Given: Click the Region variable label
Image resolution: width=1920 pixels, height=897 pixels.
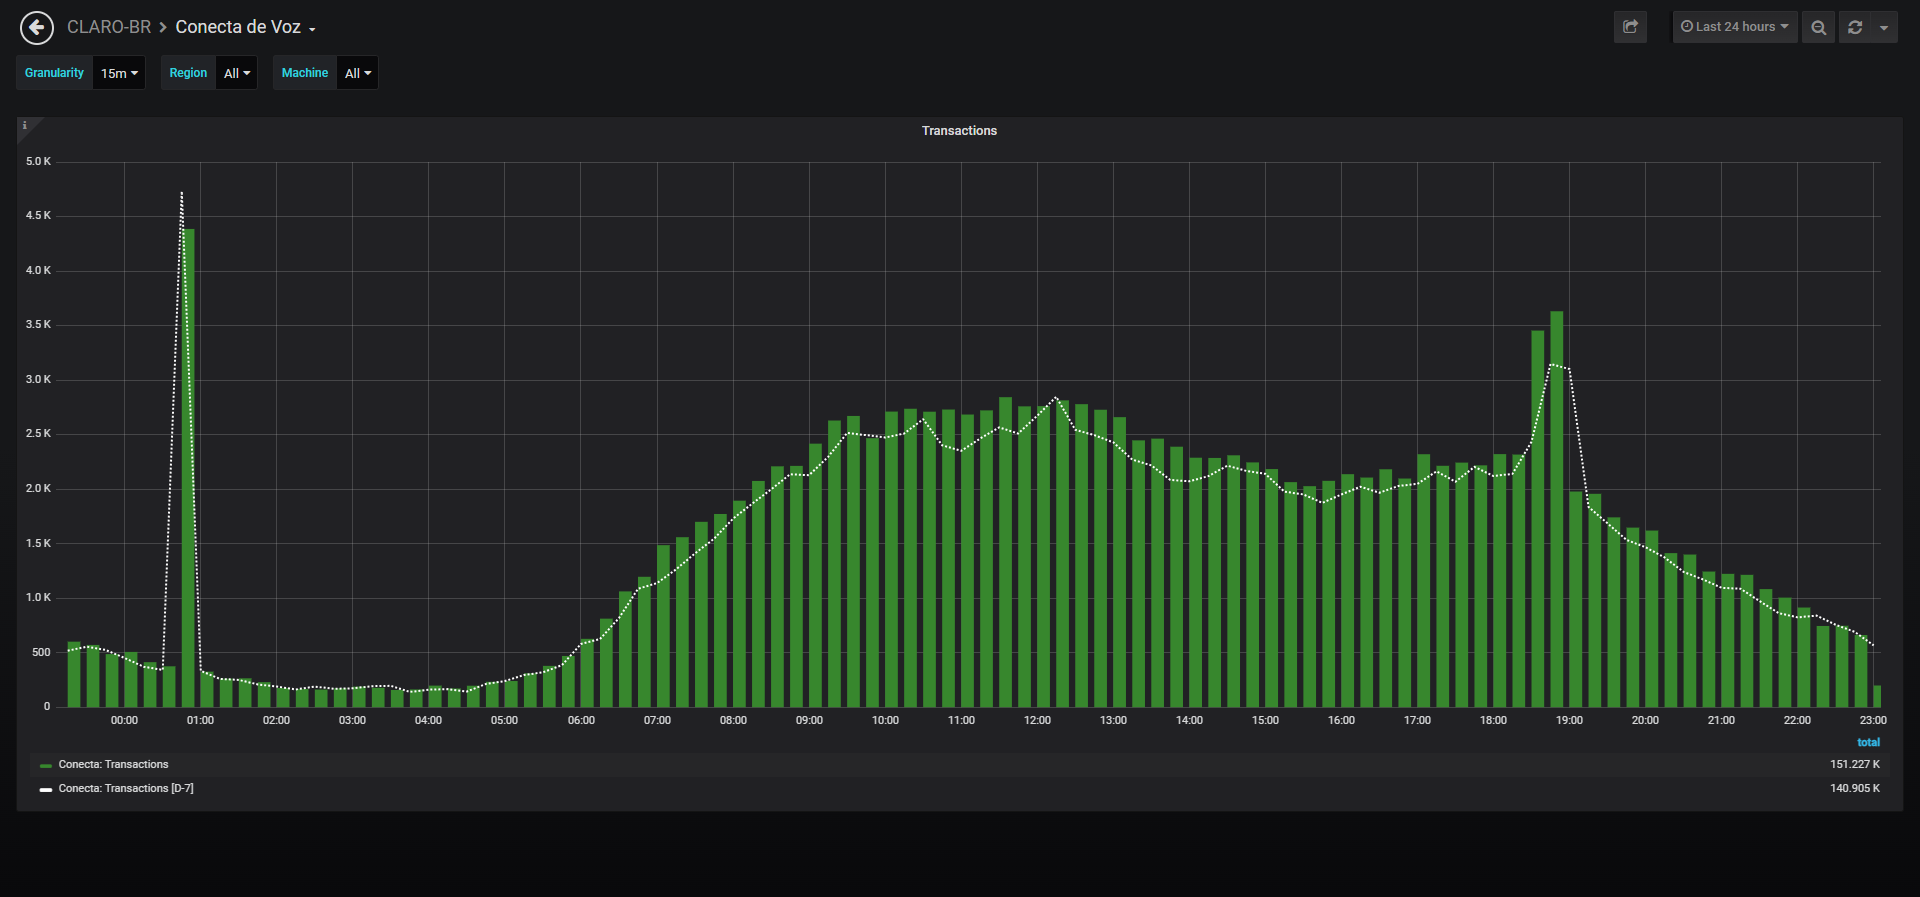Looking at the screenshot, I should 188,73.
